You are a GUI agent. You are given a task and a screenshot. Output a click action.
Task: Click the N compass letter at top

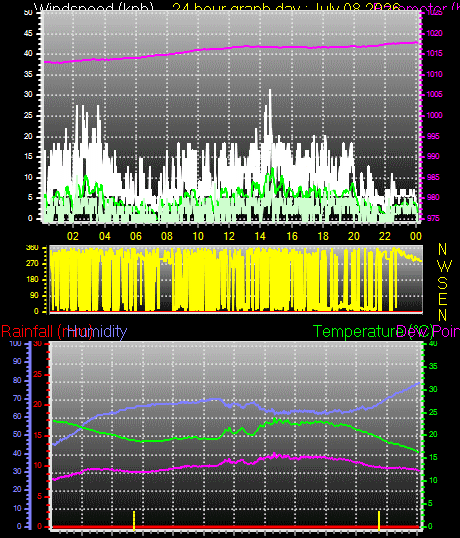(442, 249)
